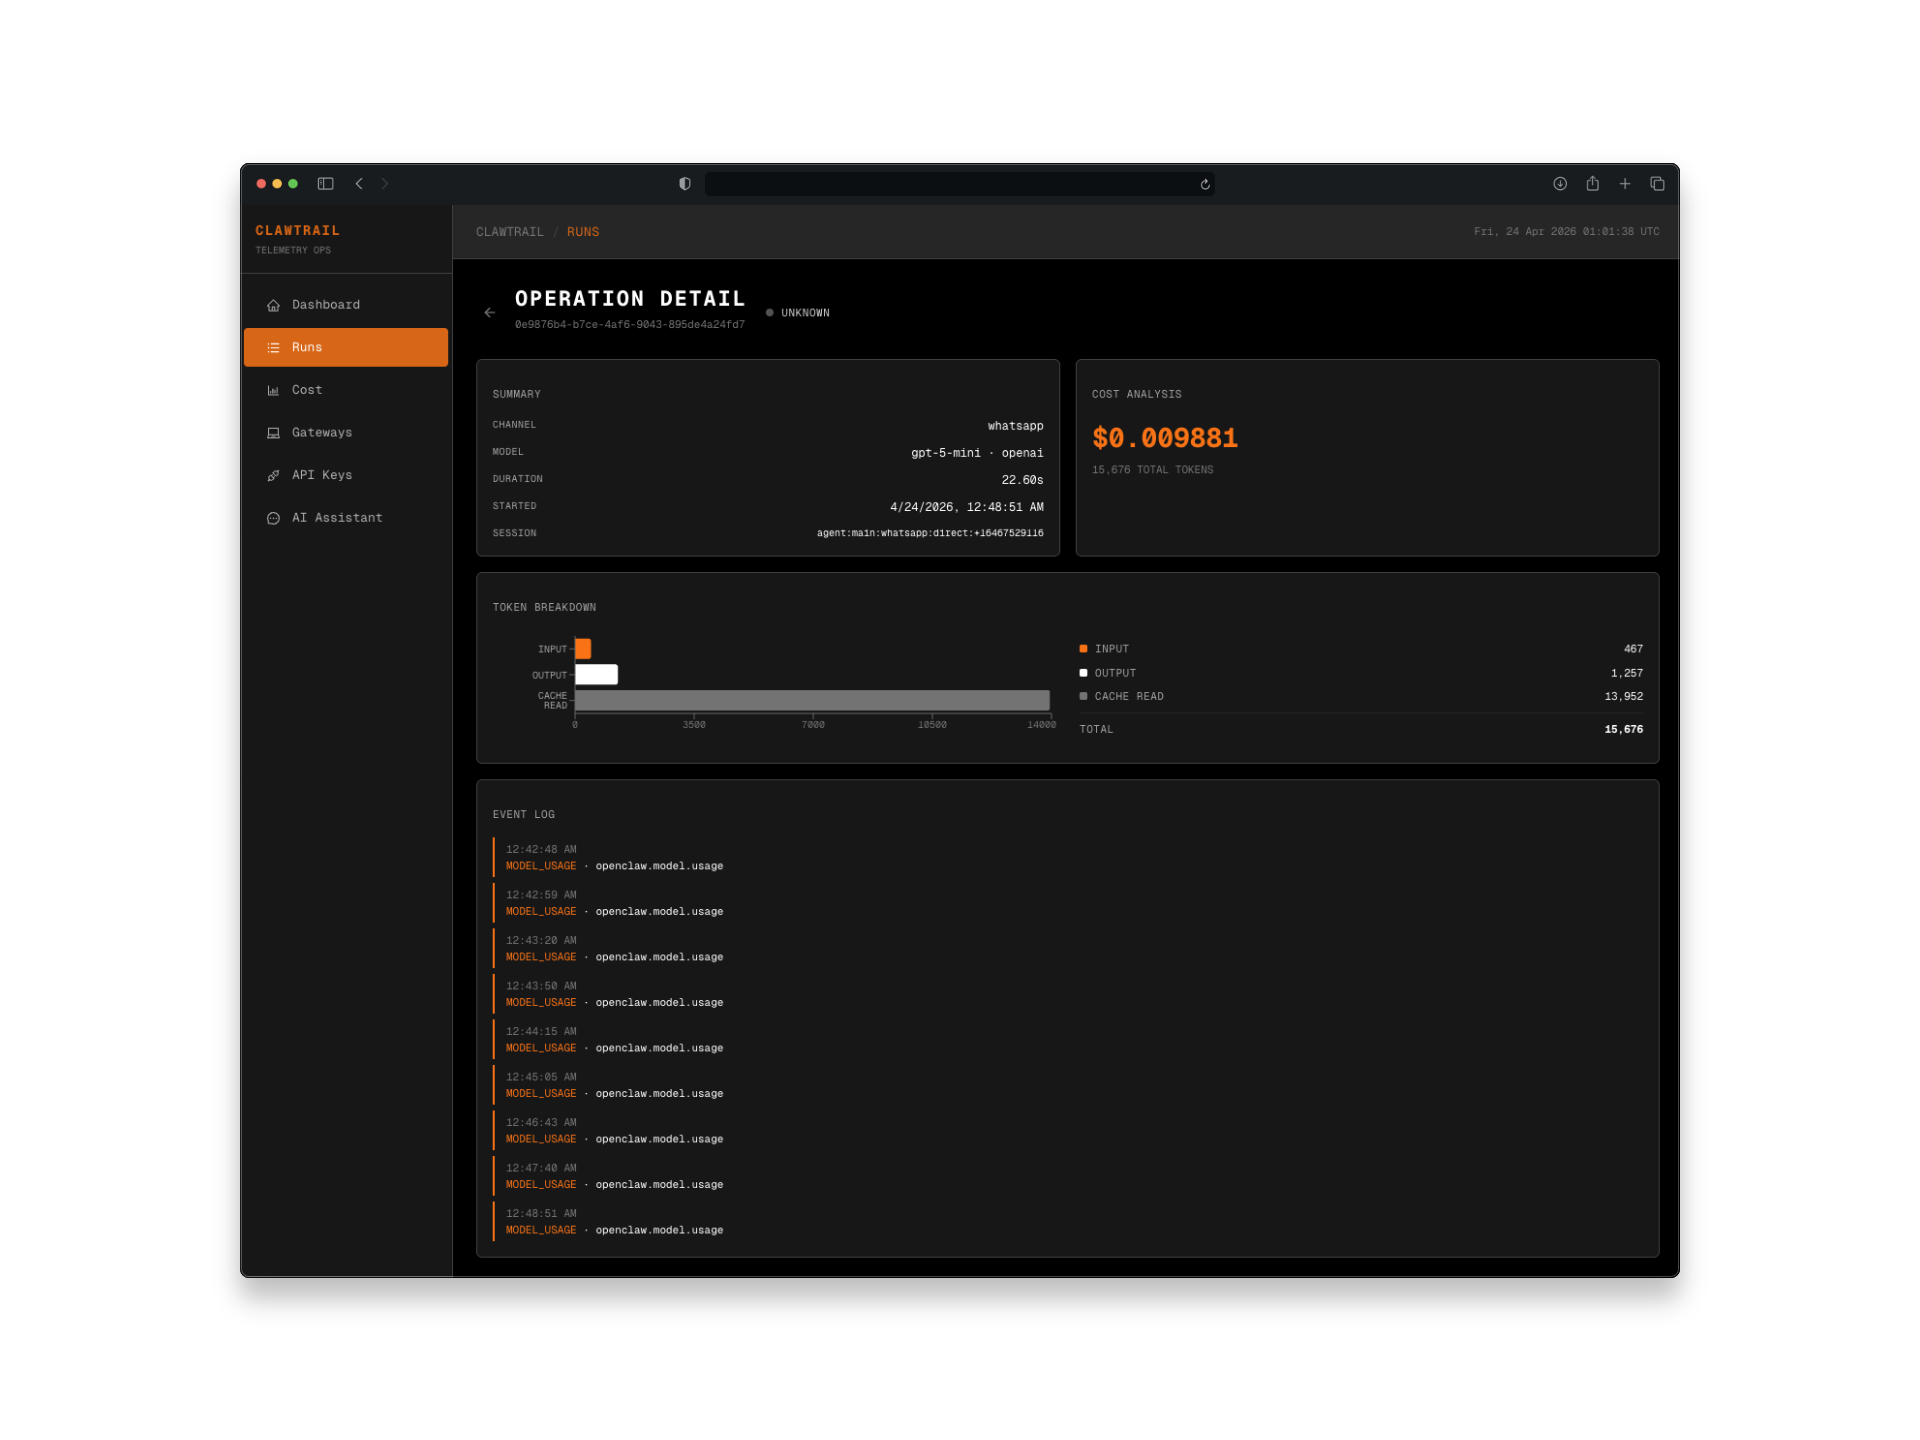
Task: Click the orange INPUT legend swatch
Action: (1083, 649)
